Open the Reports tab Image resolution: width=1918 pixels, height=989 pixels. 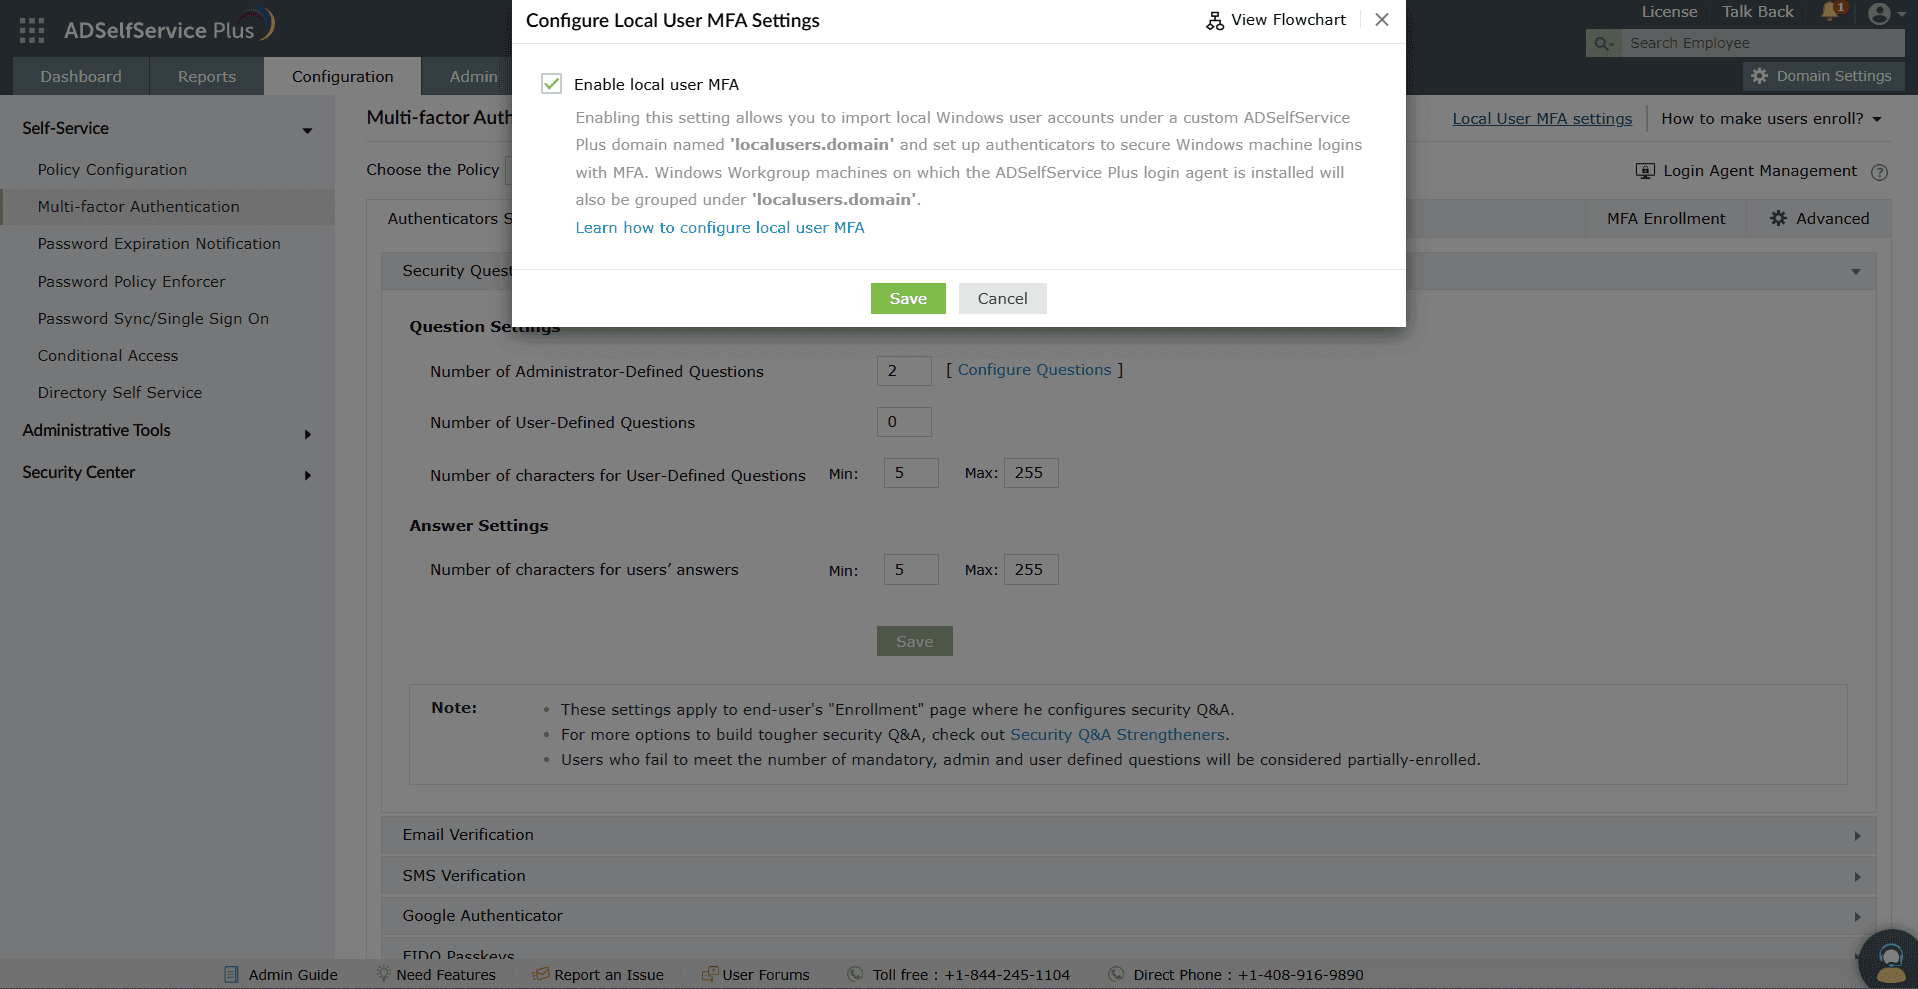point(205,75)
